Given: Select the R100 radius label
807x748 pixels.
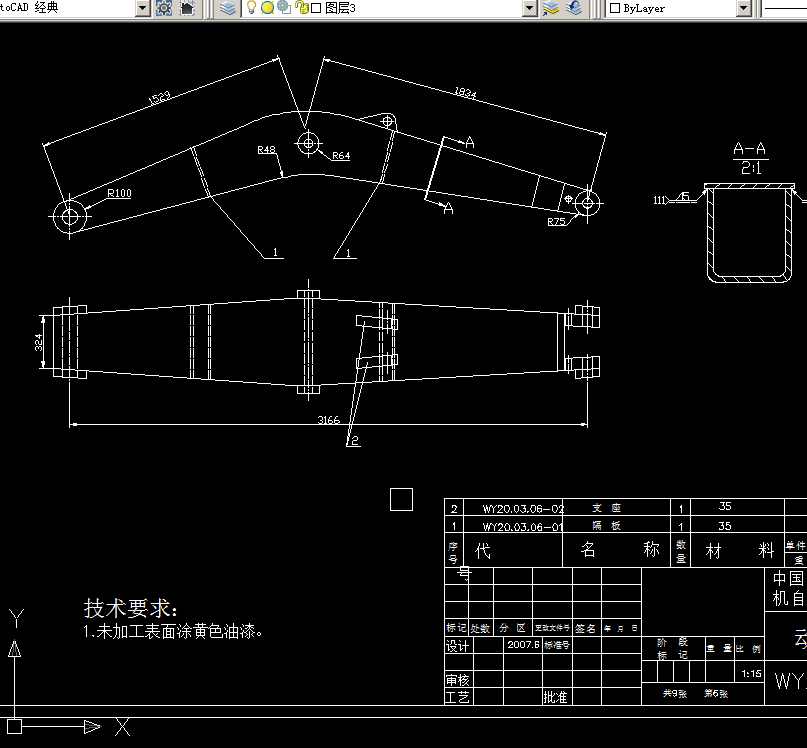Looking at the screenshot, I should pyautogui.click(x=119, y=193).
